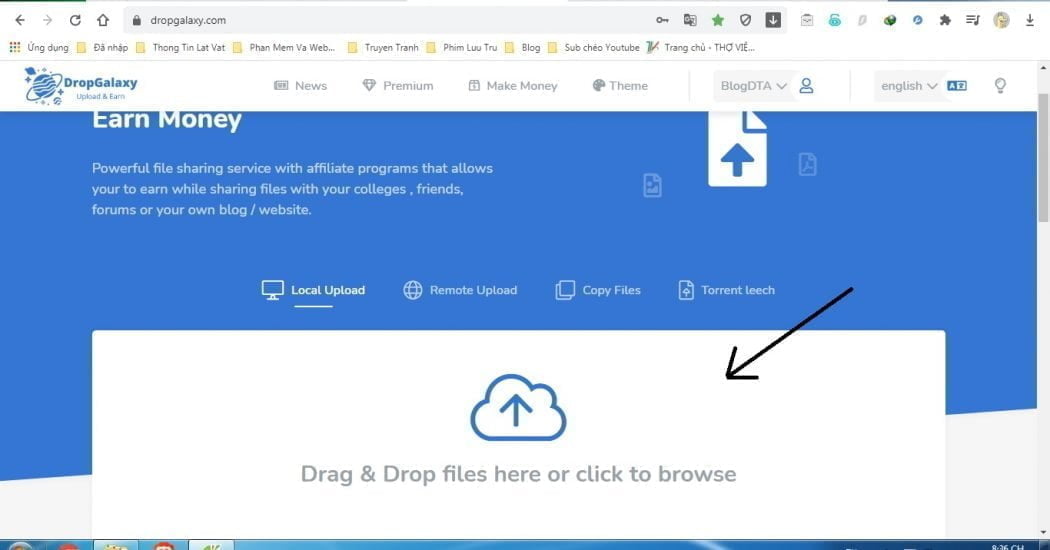Click the cloud upload icon

click(518, 407)
